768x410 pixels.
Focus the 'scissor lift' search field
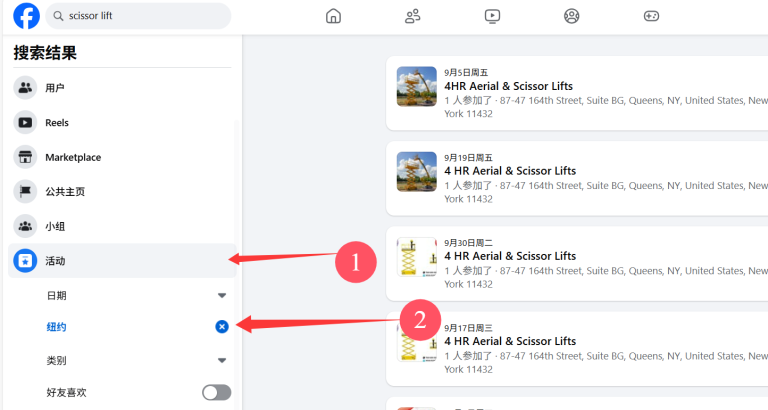[x=138, y=16]
